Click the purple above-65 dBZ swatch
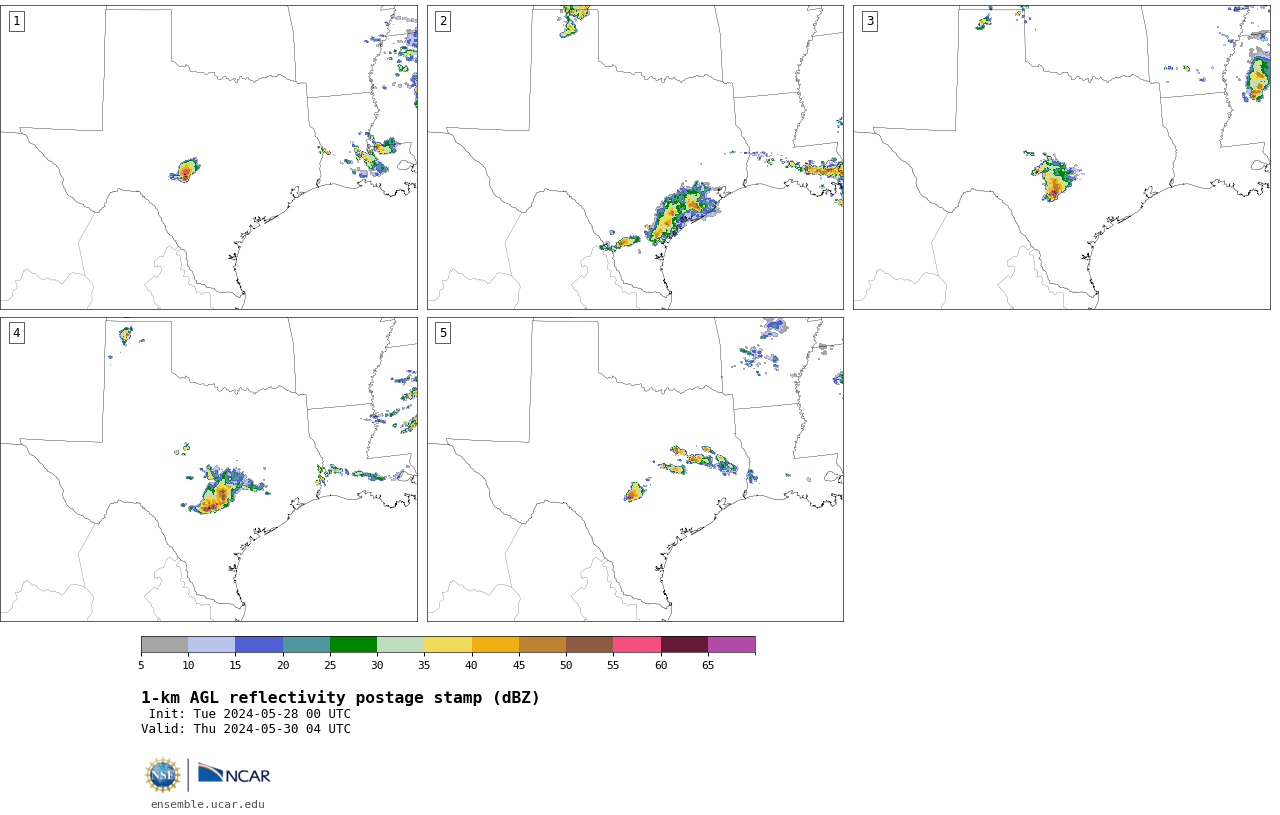This screenshot has width=1280, height=815. point(731,645)
